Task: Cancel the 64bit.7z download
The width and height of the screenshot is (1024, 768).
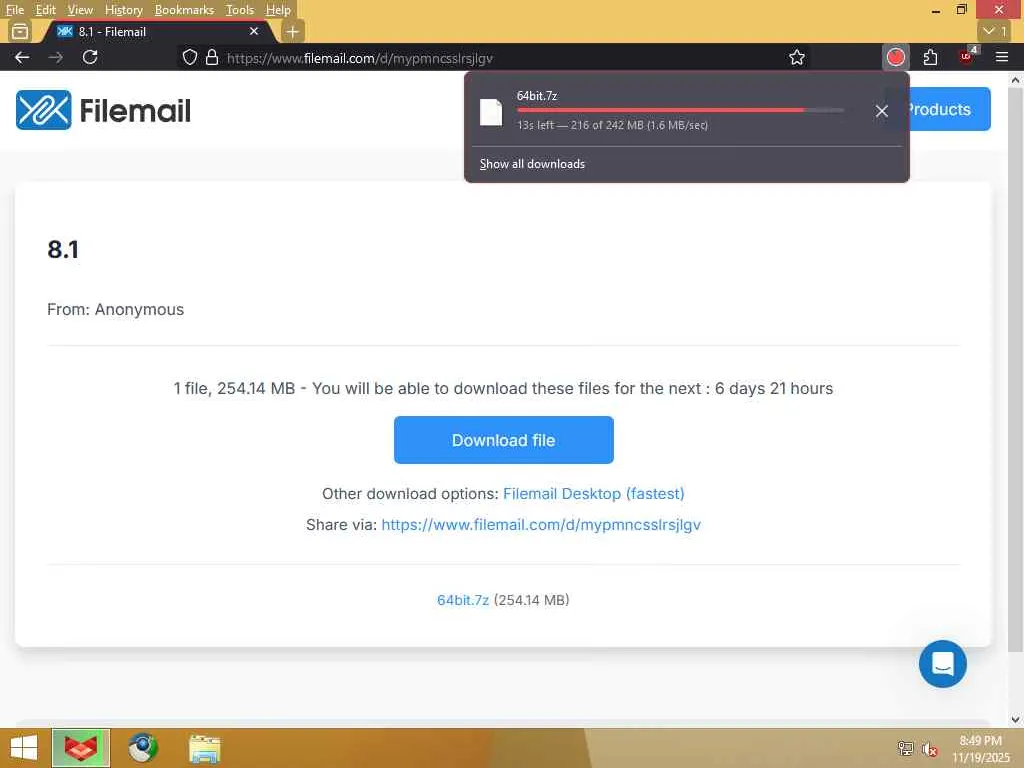Action: point(882,111)
